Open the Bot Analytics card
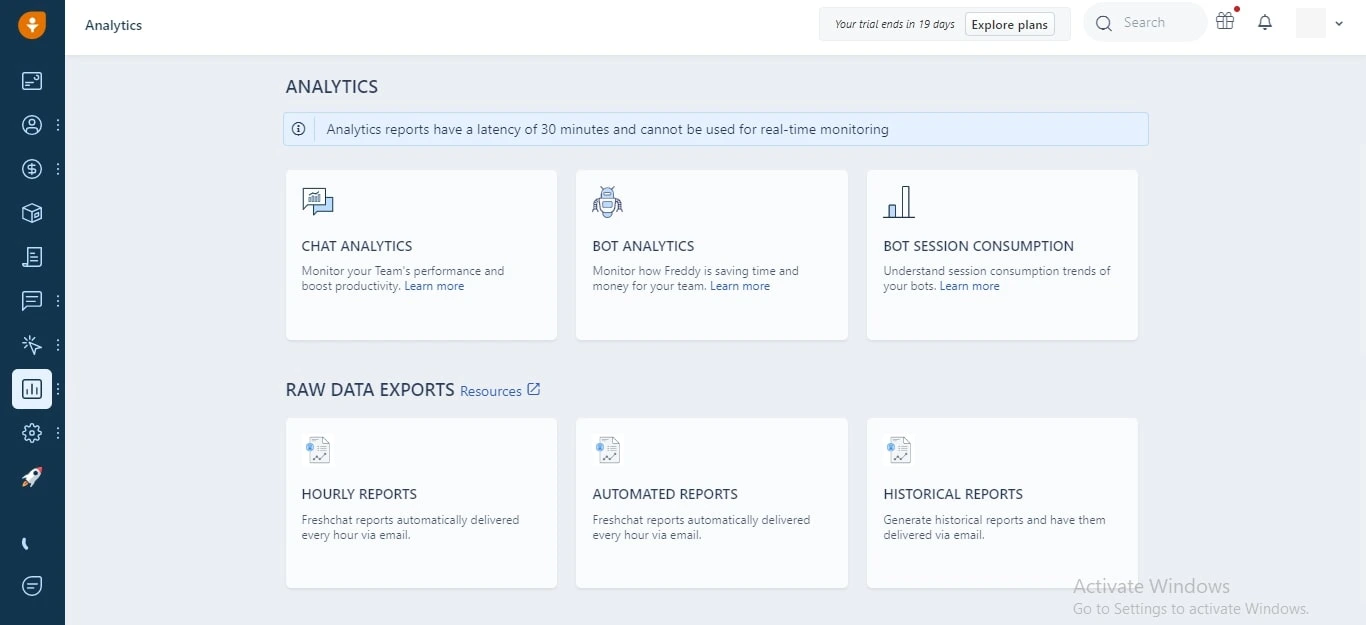The image size is (1366, 625). click(x=712, y=255)
